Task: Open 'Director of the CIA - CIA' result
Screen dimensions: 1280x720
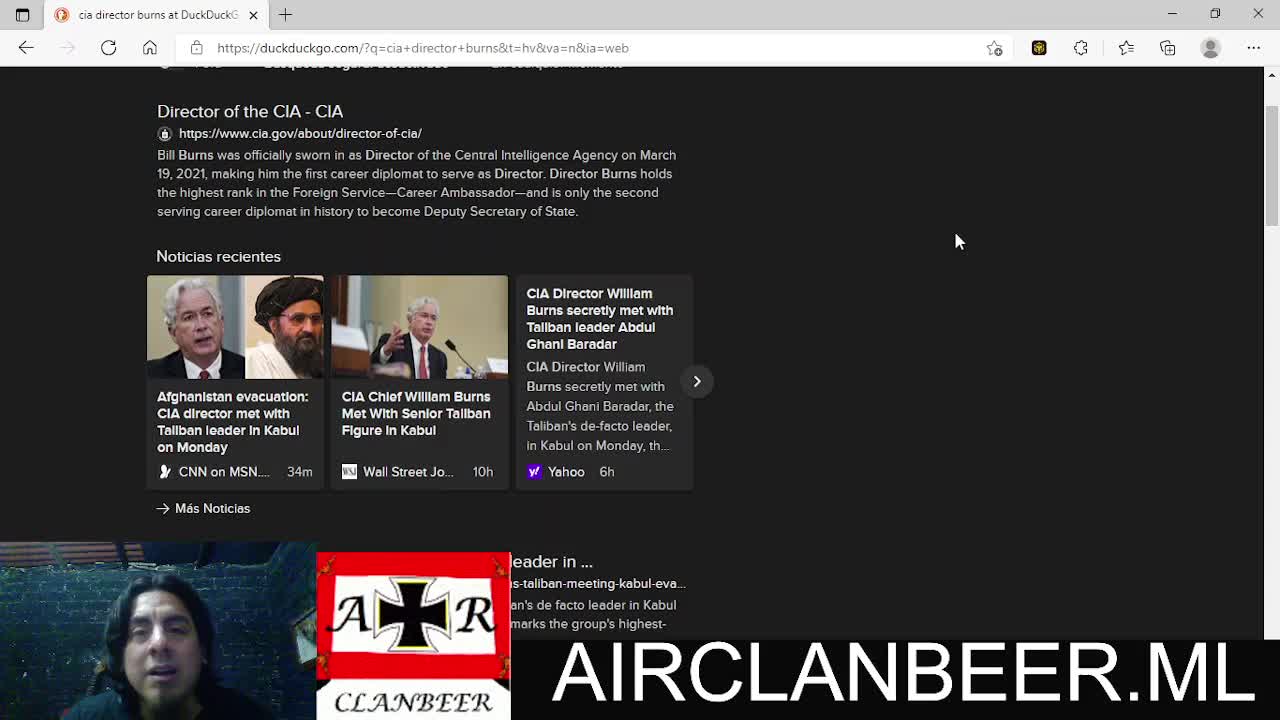Action: pyautogui.click(x=250, y=111)
